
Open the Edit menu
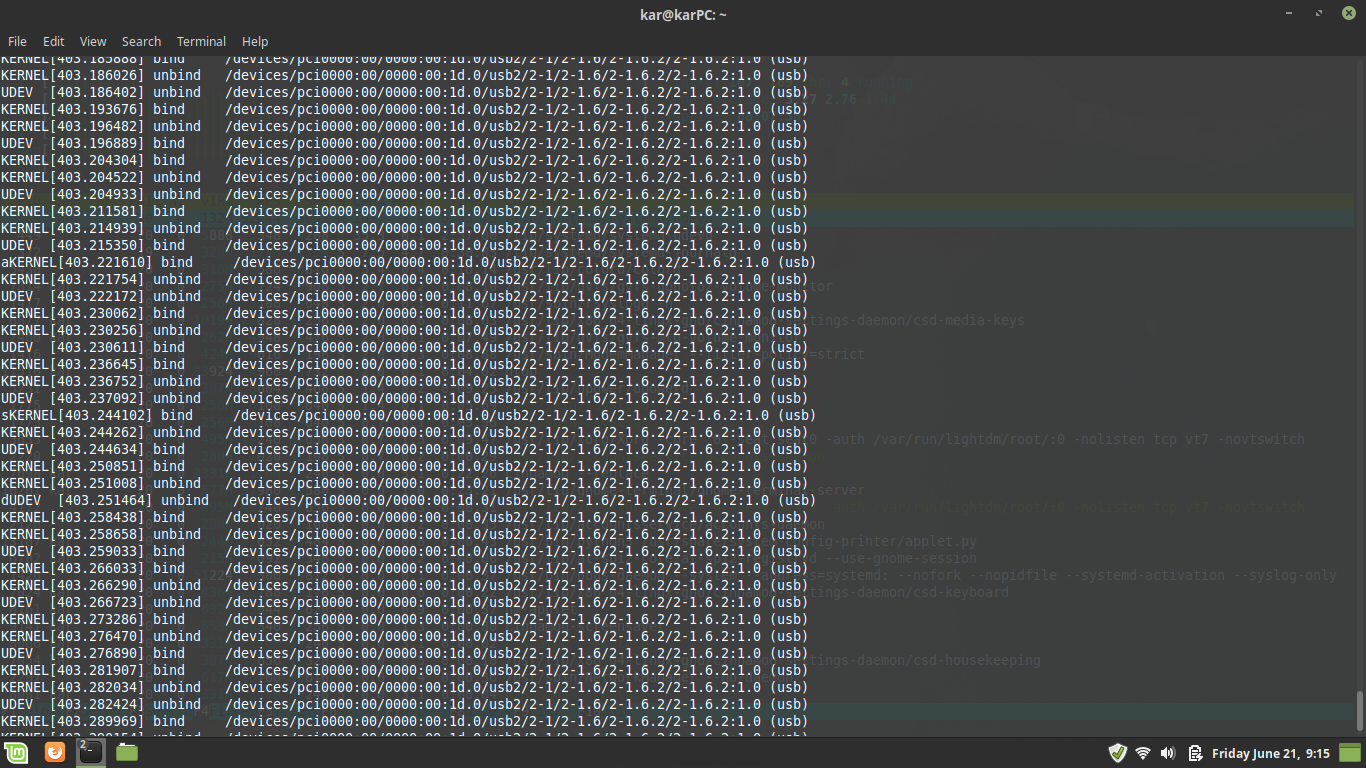click(53, 41)
